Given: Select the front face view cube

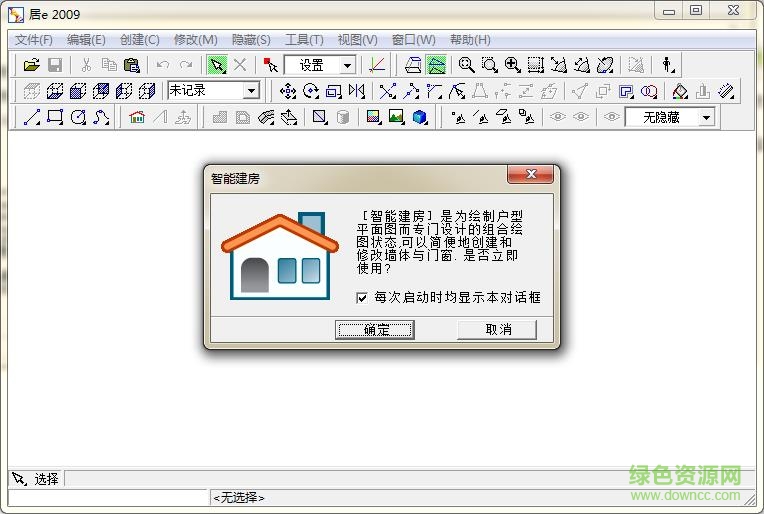Looking at the screenshot, I should pyautogui.click(x=78, y=91).
